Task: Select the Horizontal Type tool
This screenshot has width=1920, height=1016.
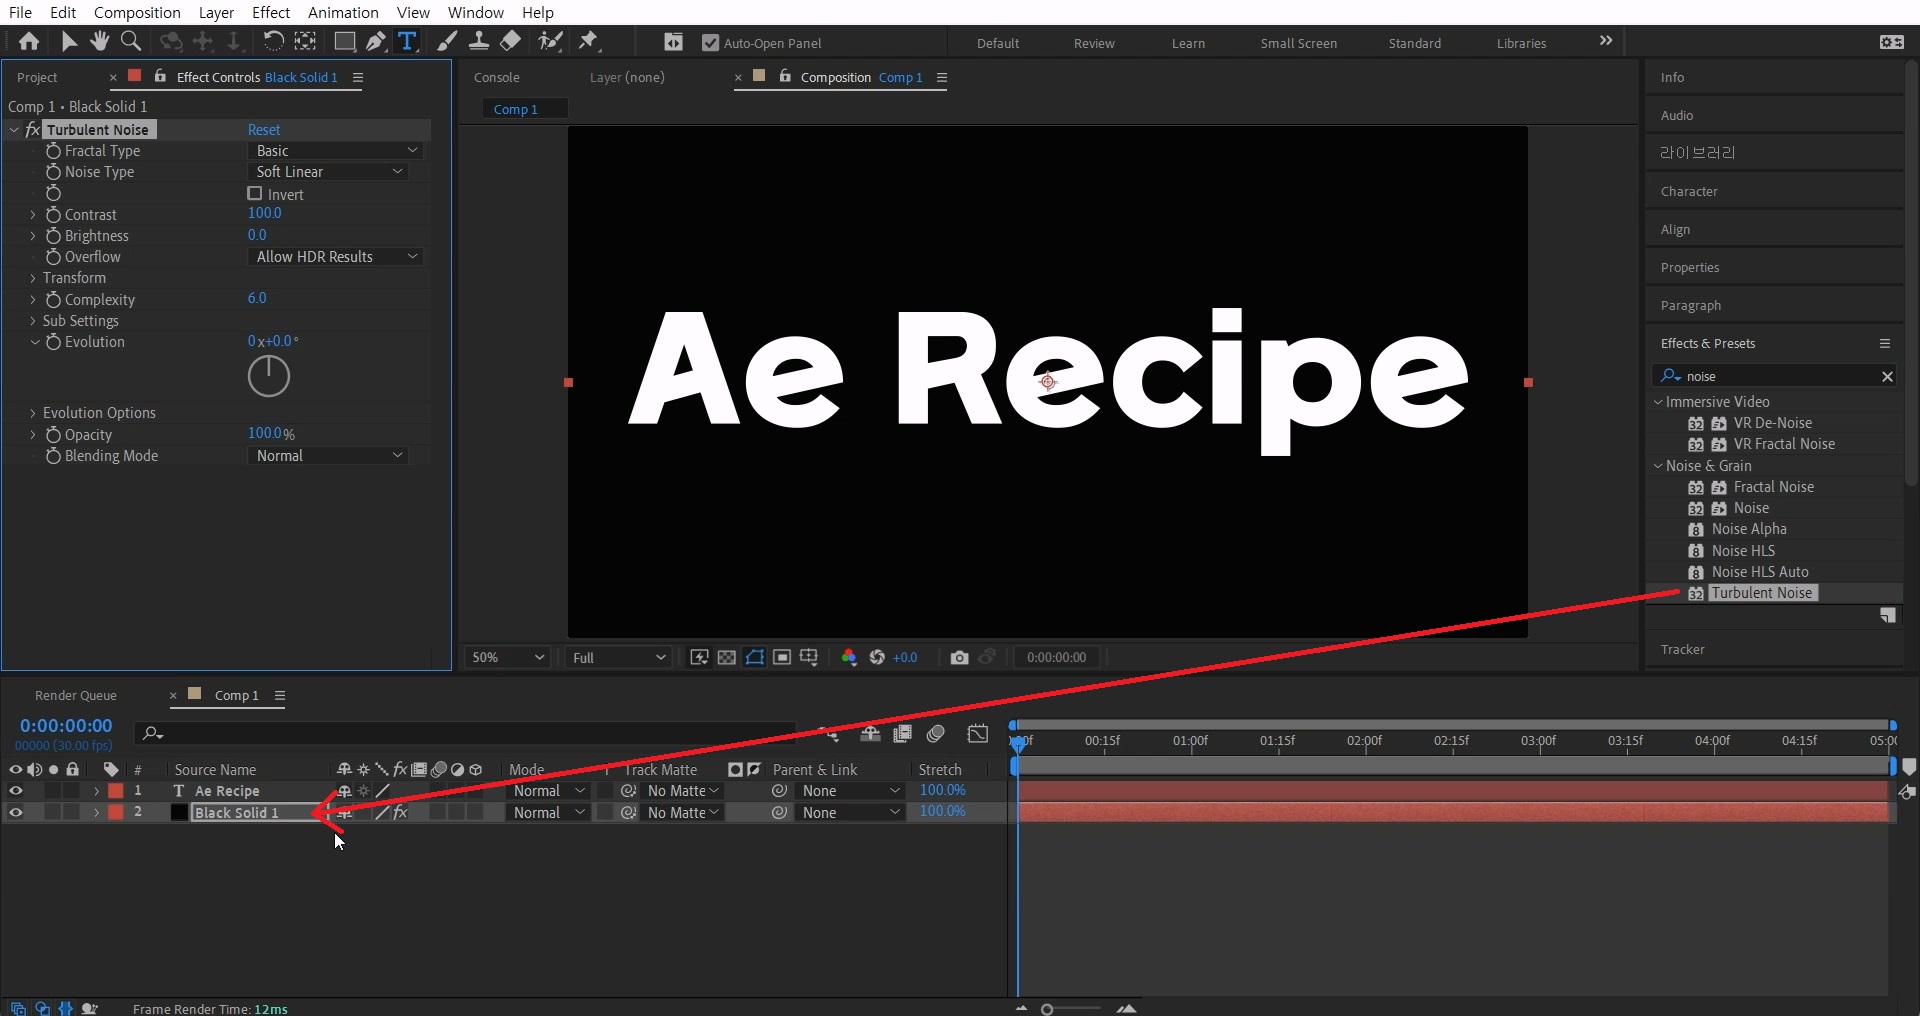Action: point(407,41)
